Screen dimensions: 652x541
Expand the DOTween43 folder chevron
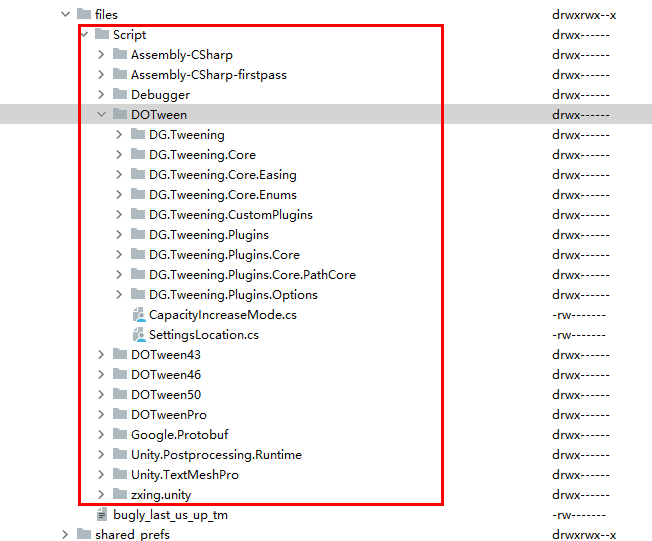[101, 354]
